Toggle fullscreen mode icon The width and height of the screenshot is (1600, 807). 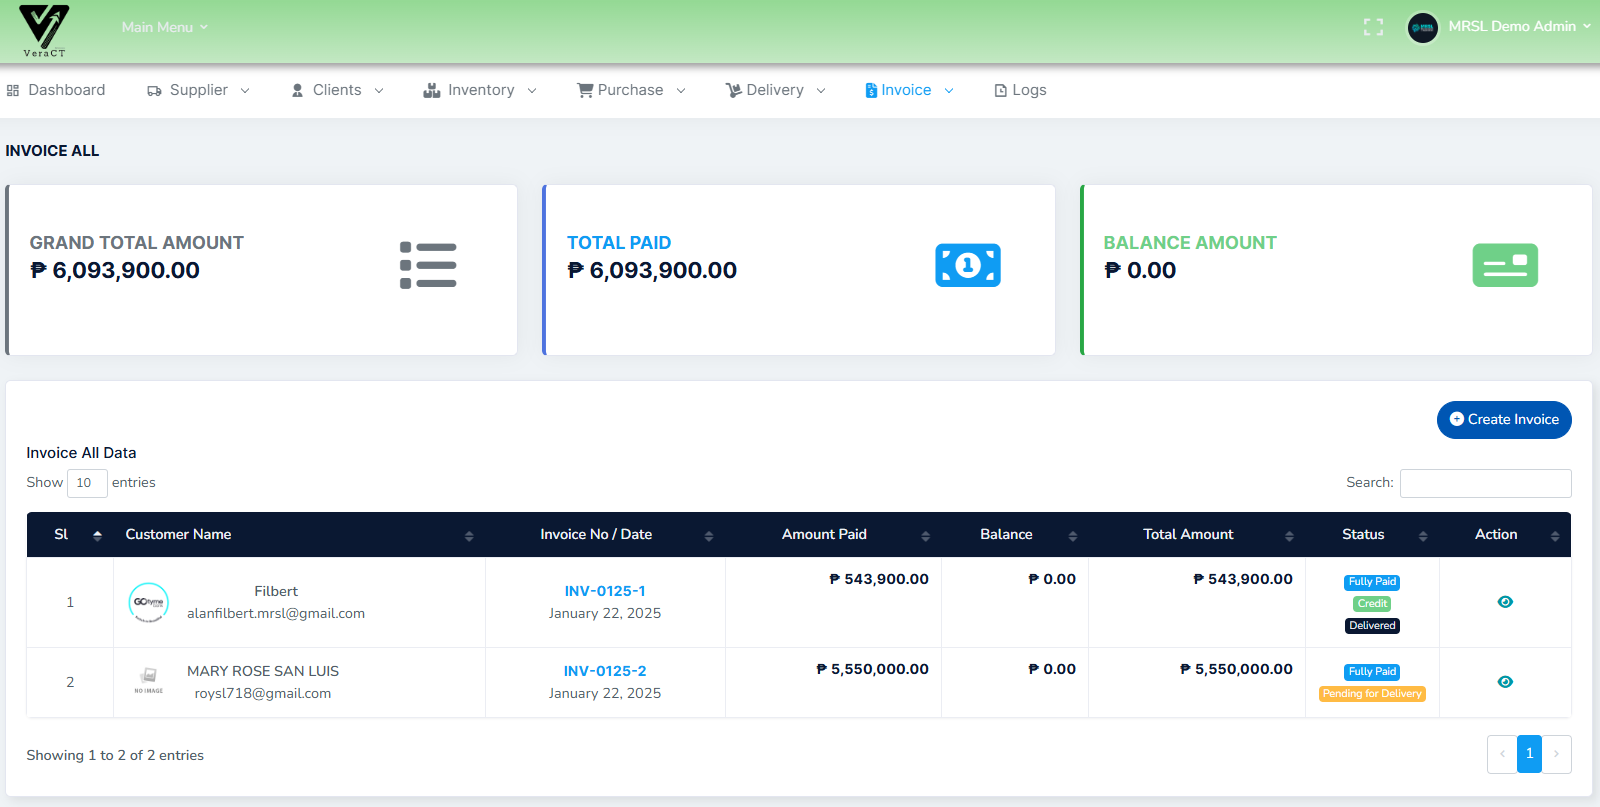click(1373, 27)
